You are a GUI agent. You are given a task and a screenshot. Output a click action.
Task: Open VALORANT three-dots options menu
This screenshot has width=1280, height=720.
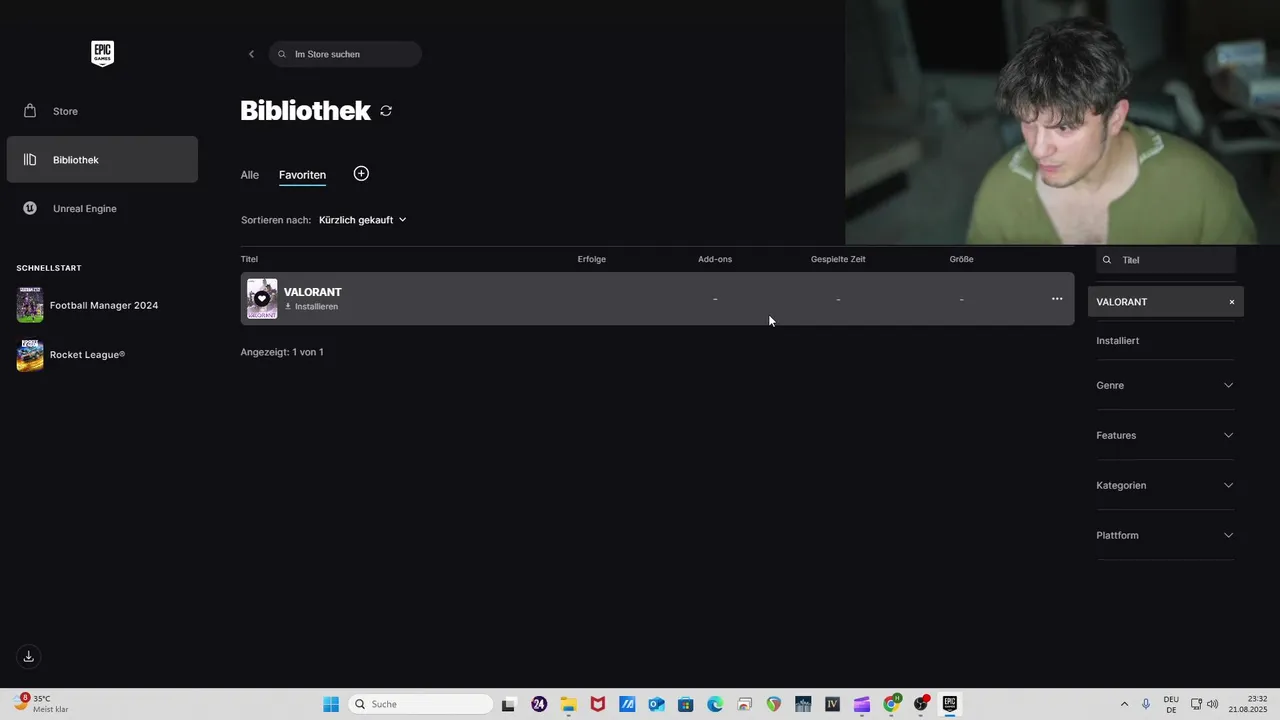click(1057, 299)
